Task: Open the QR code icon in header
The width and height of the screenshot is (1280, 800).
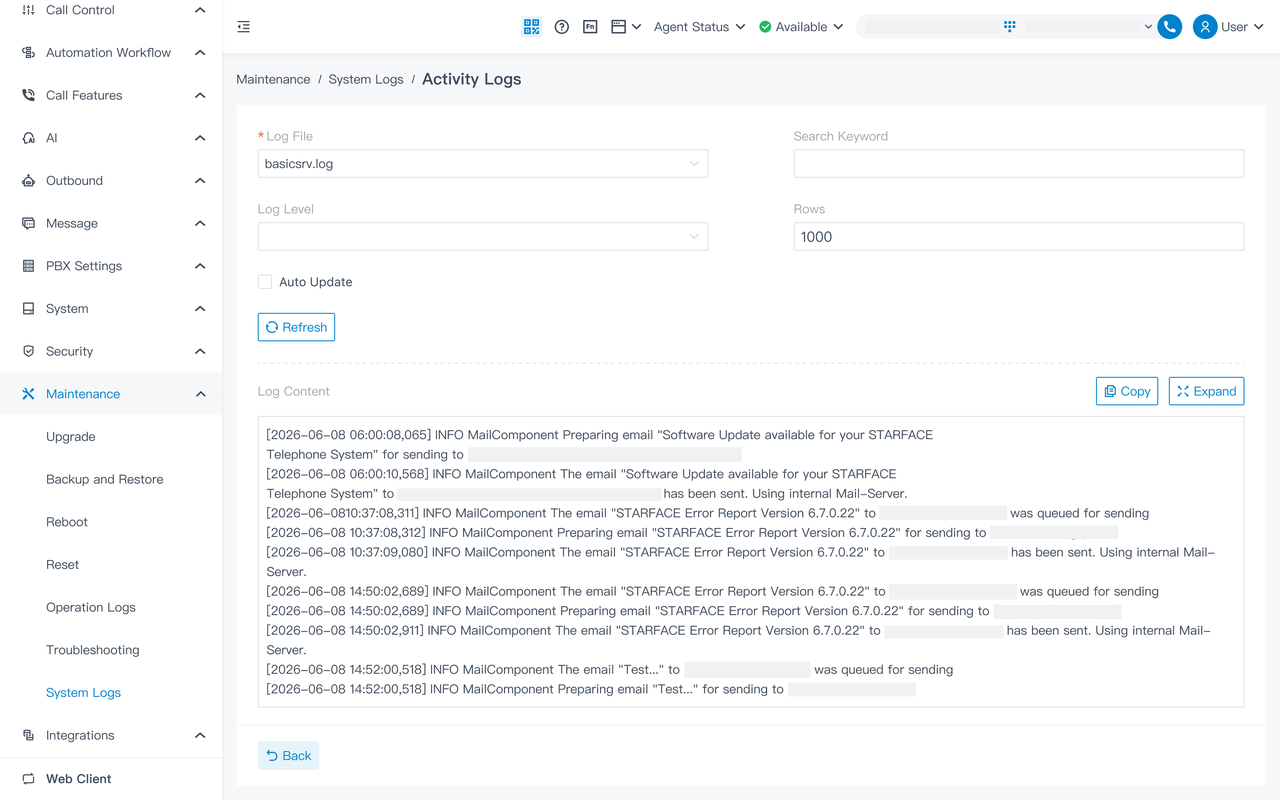Action: tap(532, 27)
